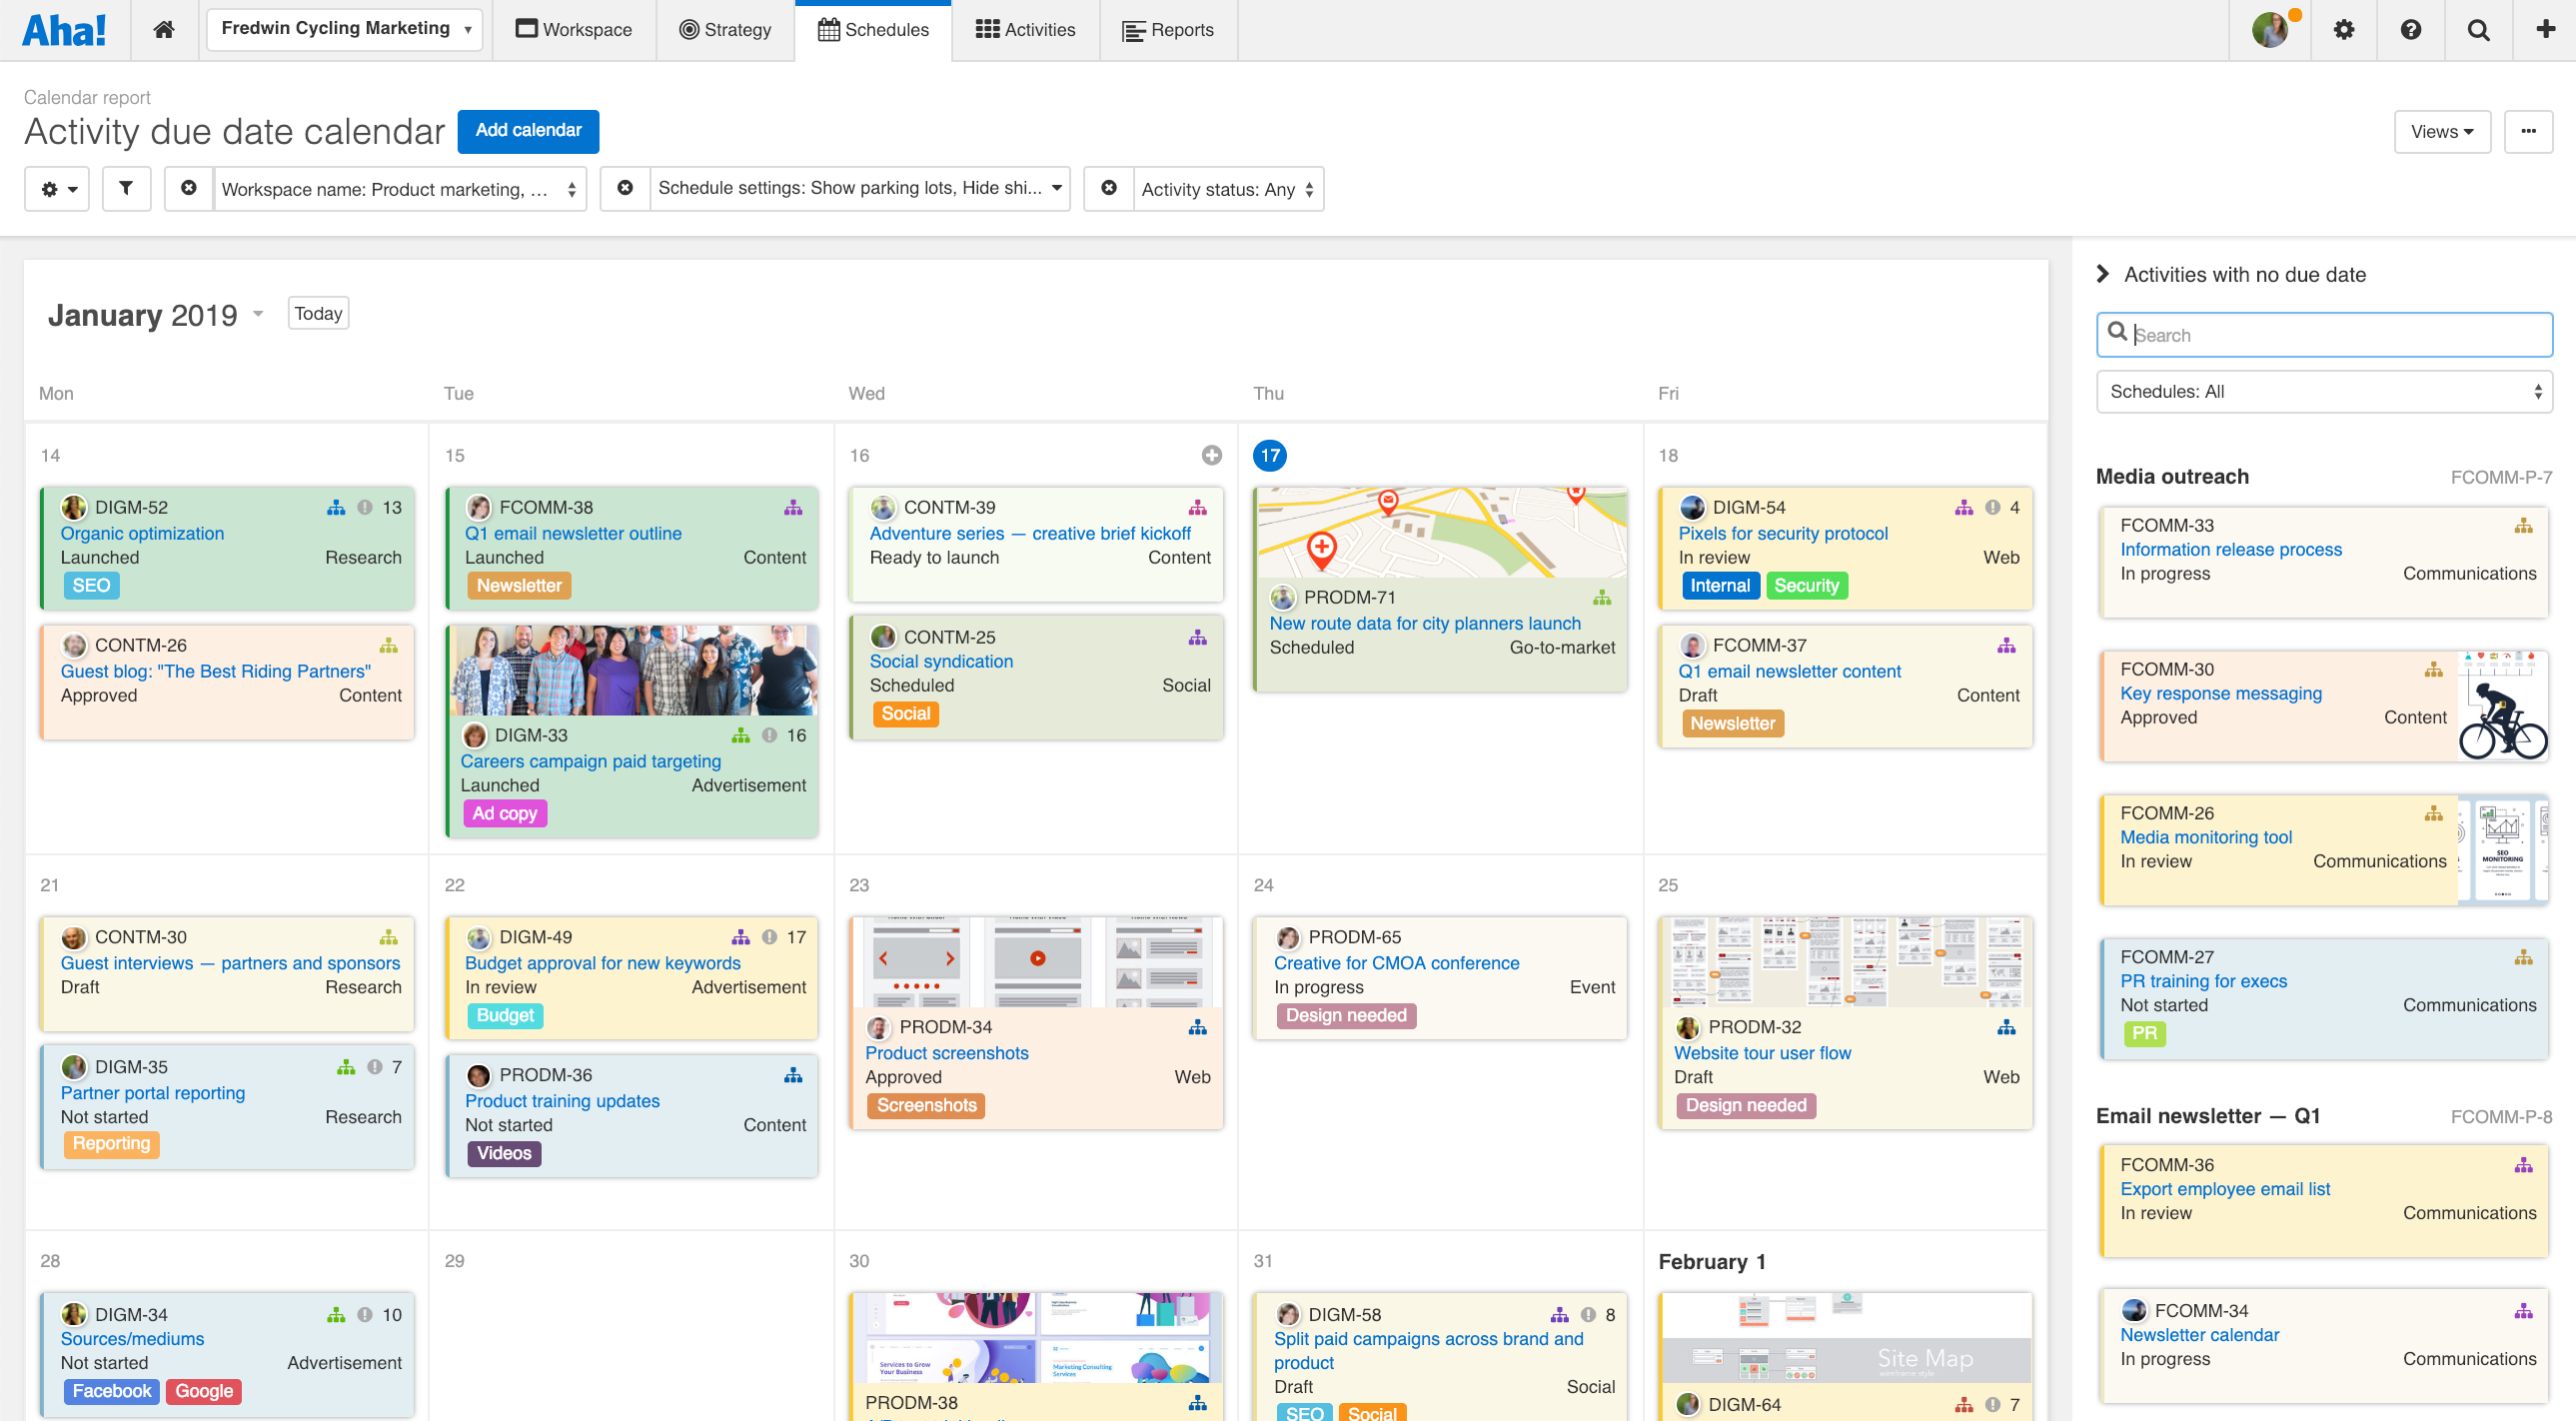Collapse the Activities with no due date panel
The image size is (2576, 1421).
coord(2104,273)
